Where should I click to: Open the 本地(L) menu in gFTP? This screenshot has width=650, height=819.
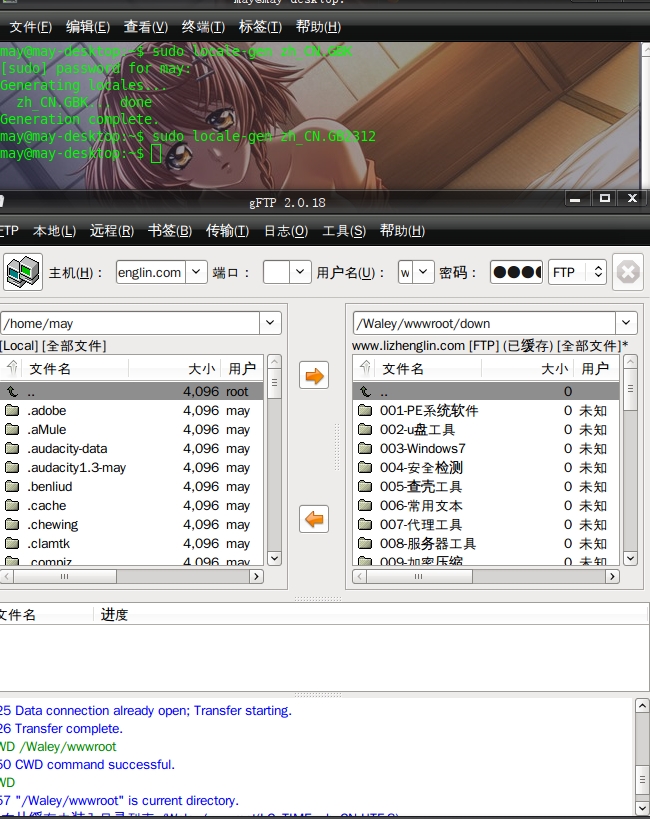pyautogui.click(x=54, y=230)
